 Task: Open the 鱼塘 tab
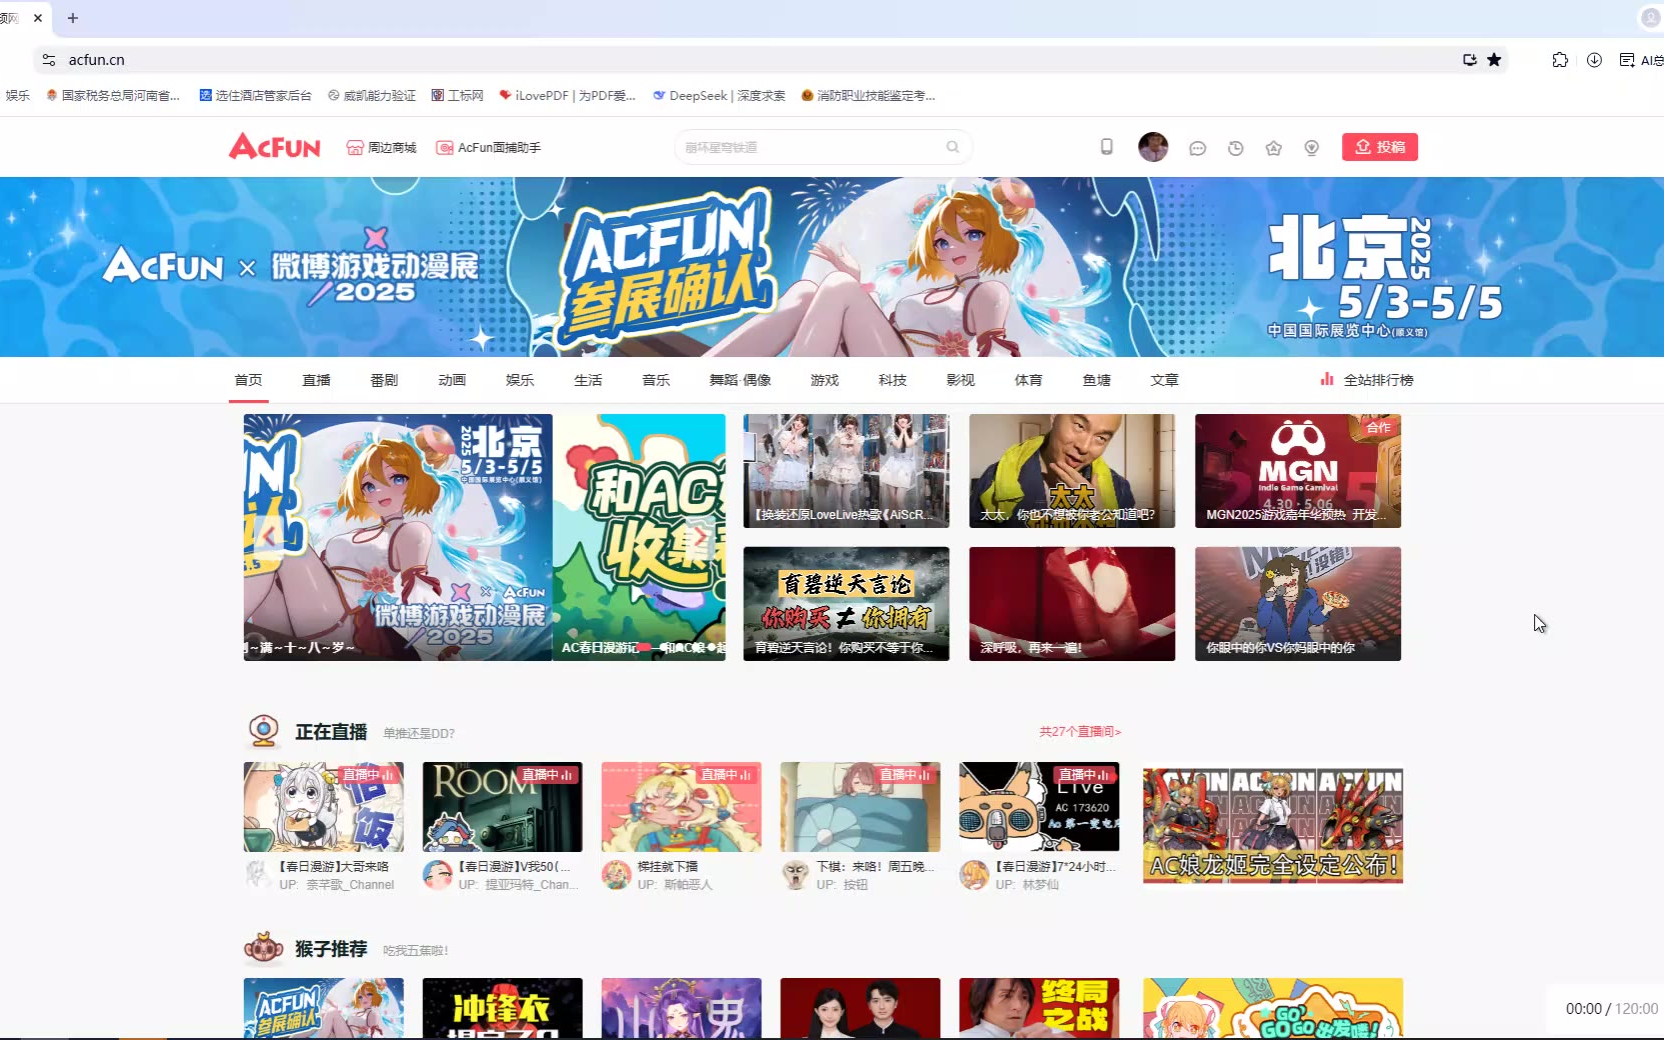[1097, 380]
